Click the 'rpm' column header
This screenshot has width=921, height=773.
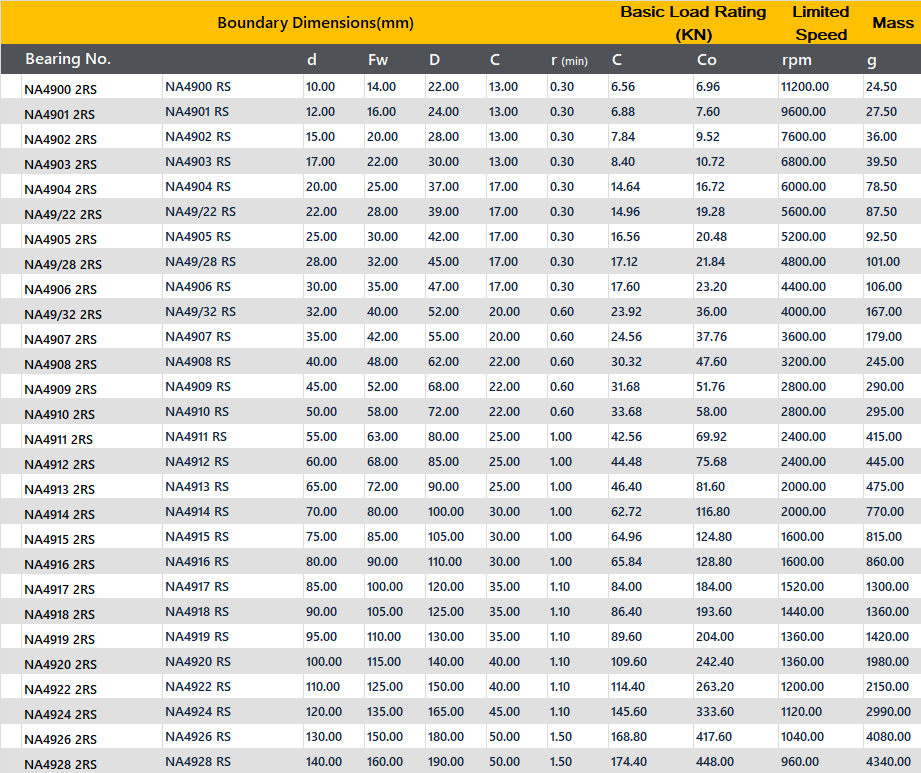coord(796,60)
